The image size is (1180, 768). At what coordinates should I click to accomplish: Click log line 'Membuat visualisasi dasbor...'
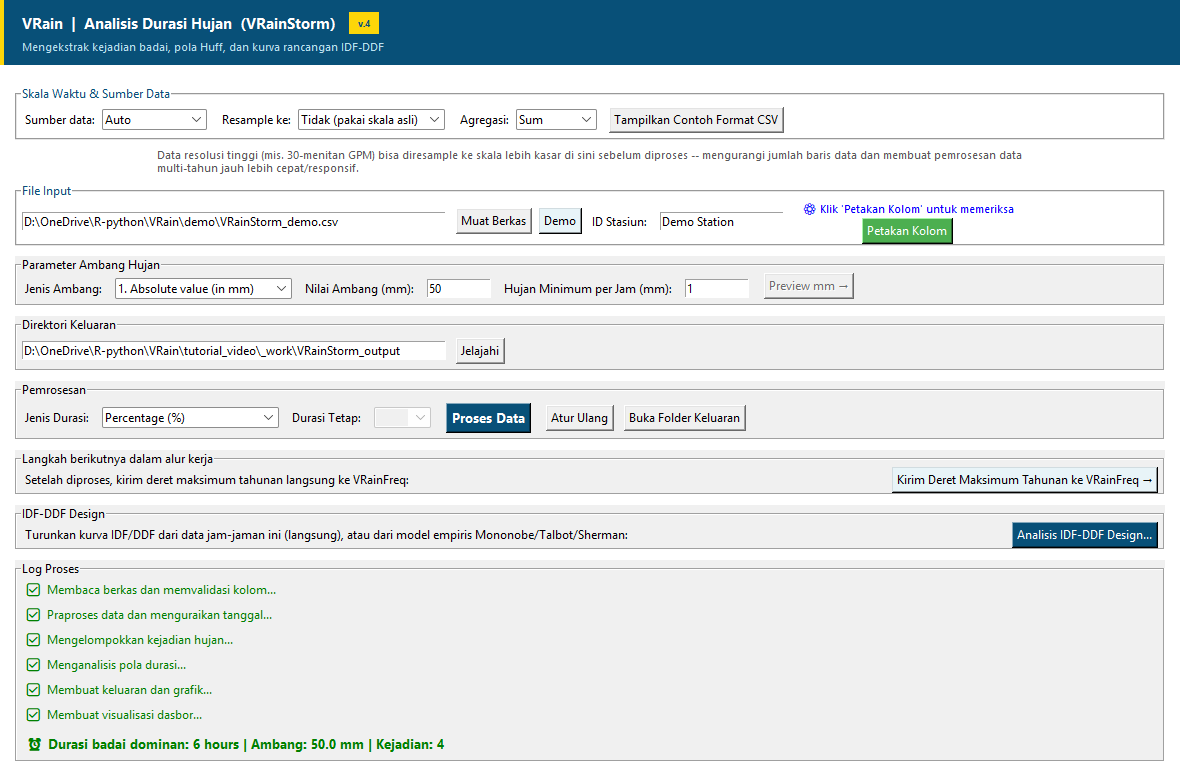pos(125,715)
